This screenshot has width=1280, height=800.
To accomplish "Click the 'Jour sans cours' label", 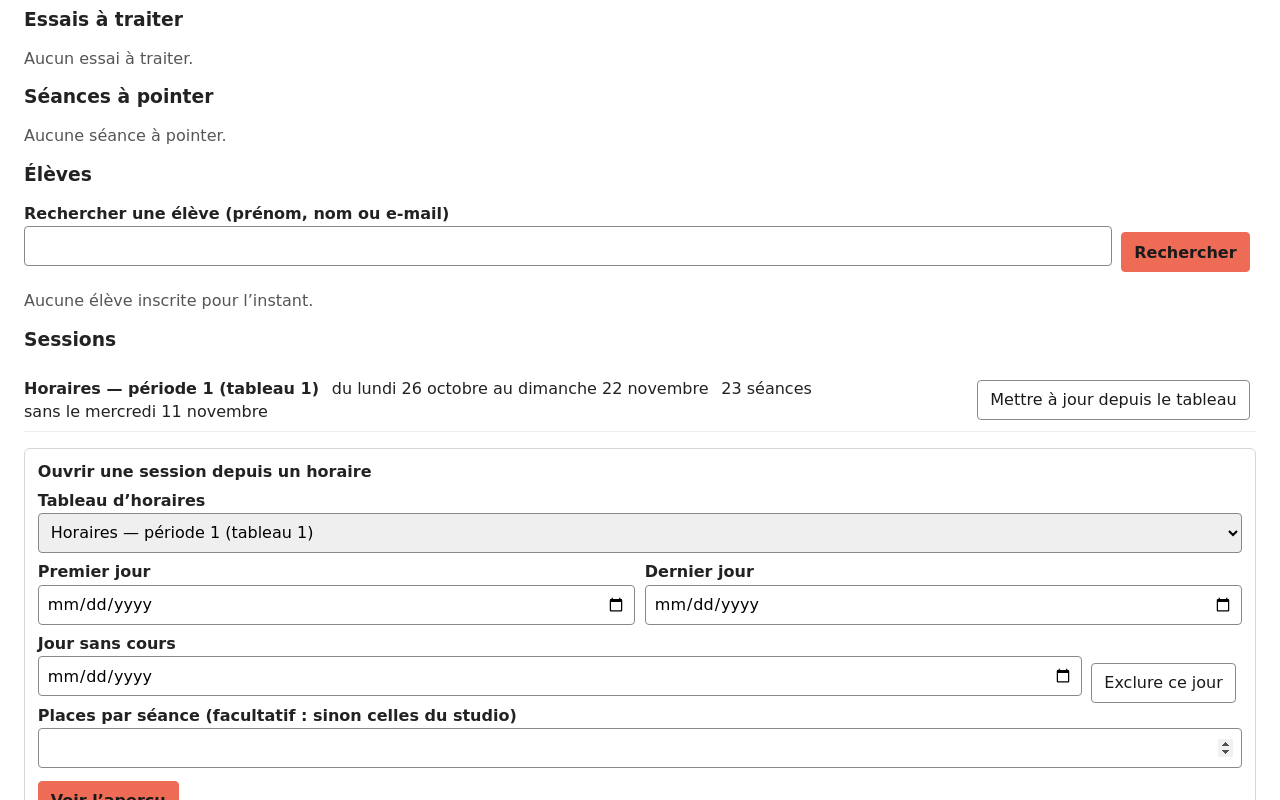I will pos(107,643).
